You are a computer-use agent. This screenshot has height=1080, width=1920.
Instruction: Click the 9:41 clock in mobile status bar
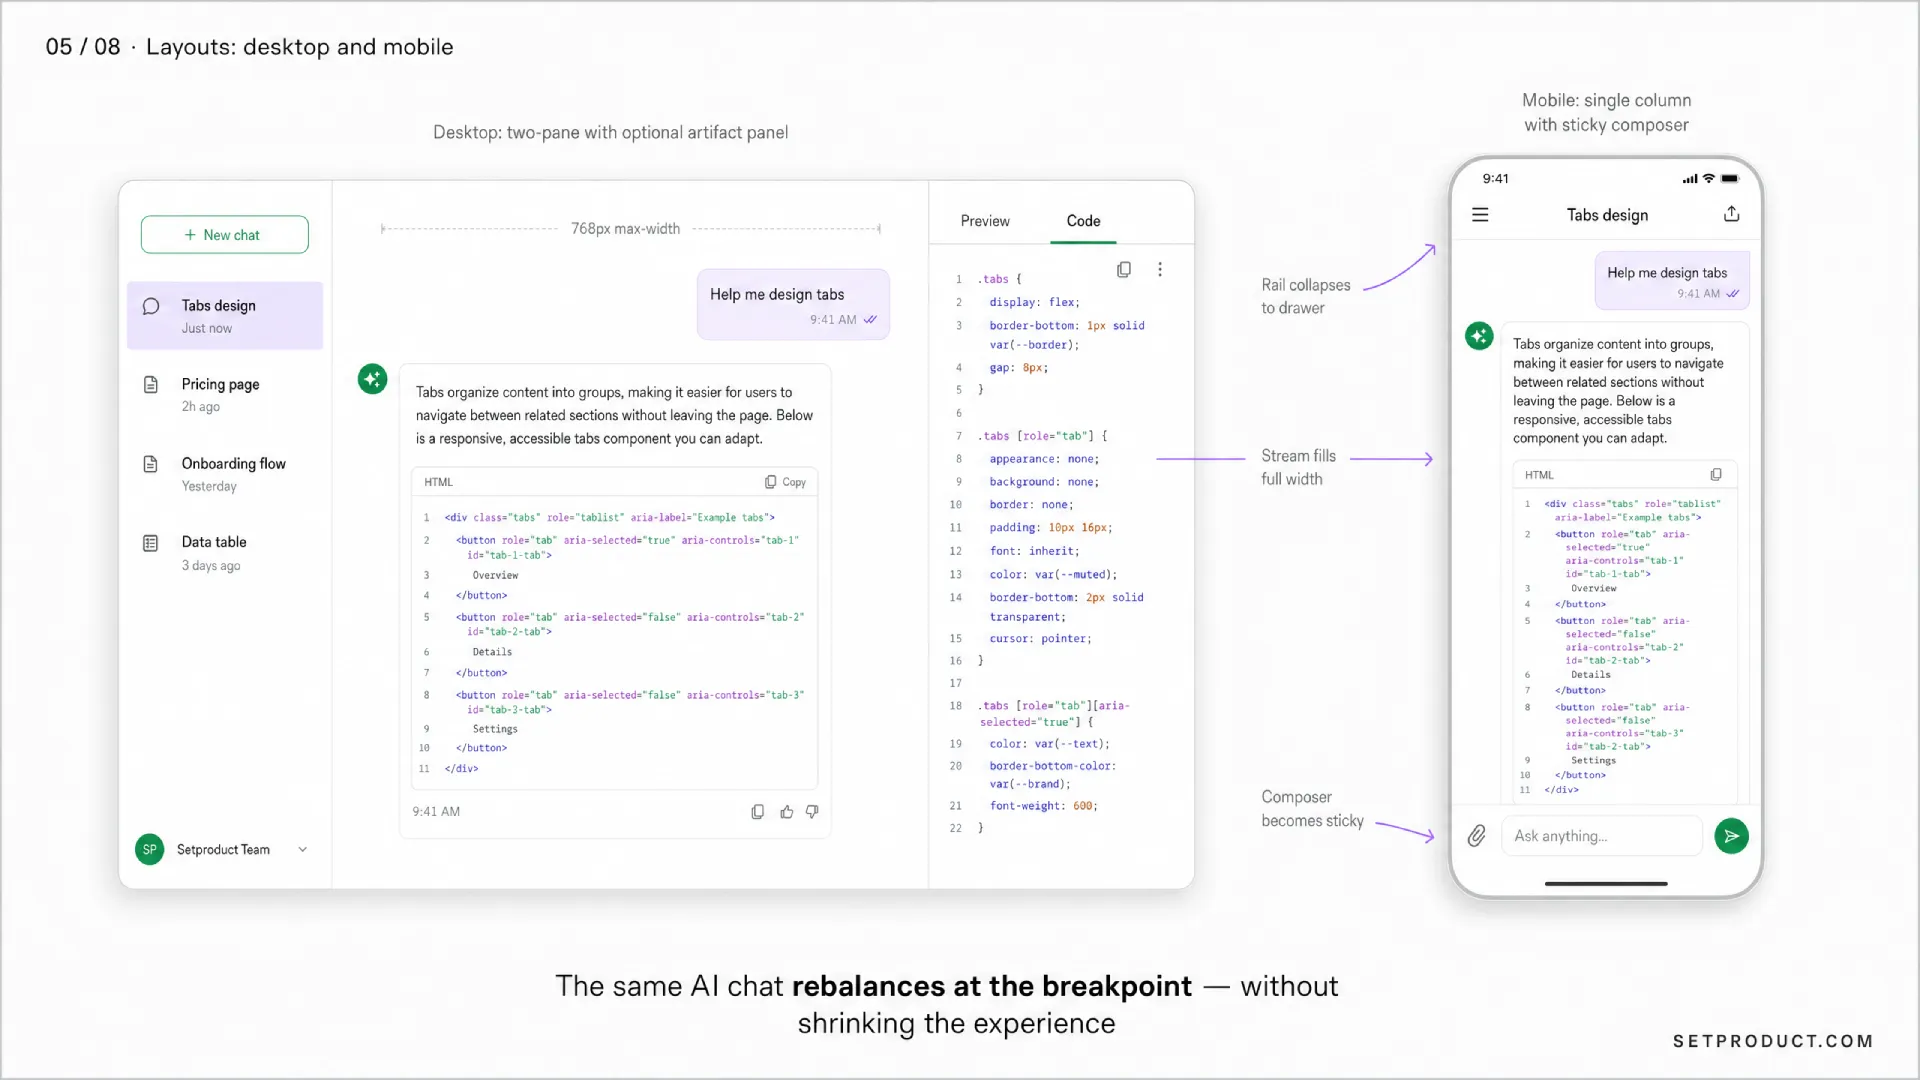[x=1495, y=179]
